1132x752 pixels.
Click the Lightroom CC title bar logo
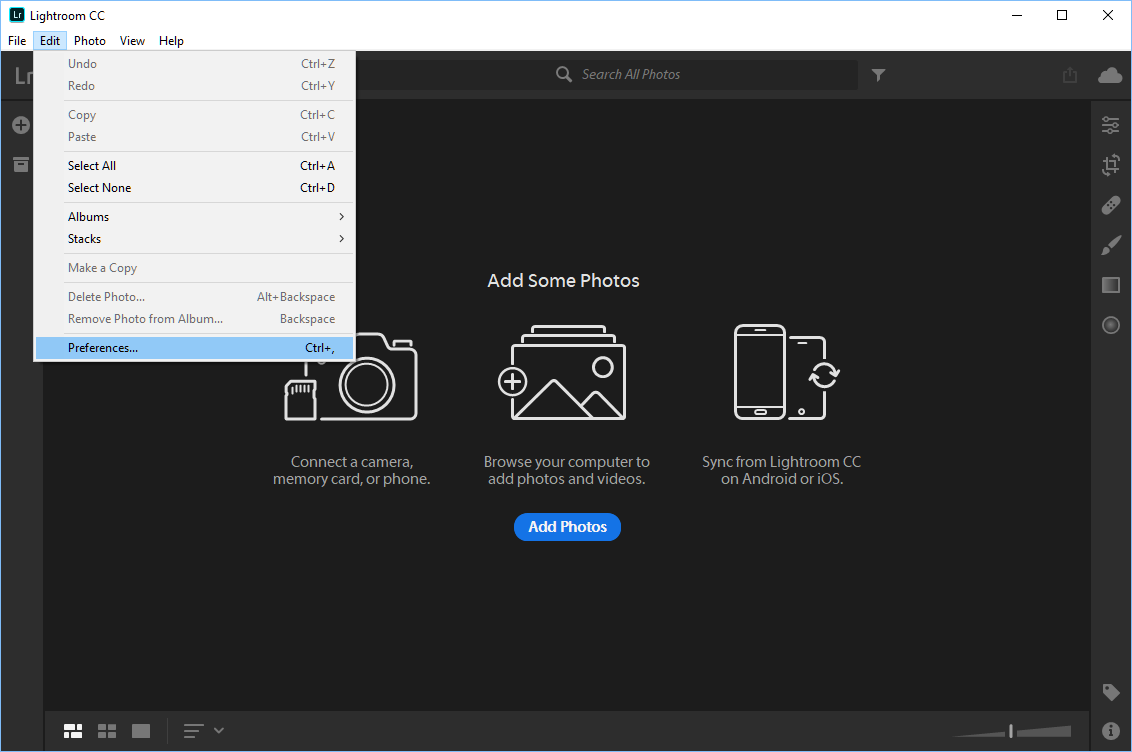pos(17,15)
